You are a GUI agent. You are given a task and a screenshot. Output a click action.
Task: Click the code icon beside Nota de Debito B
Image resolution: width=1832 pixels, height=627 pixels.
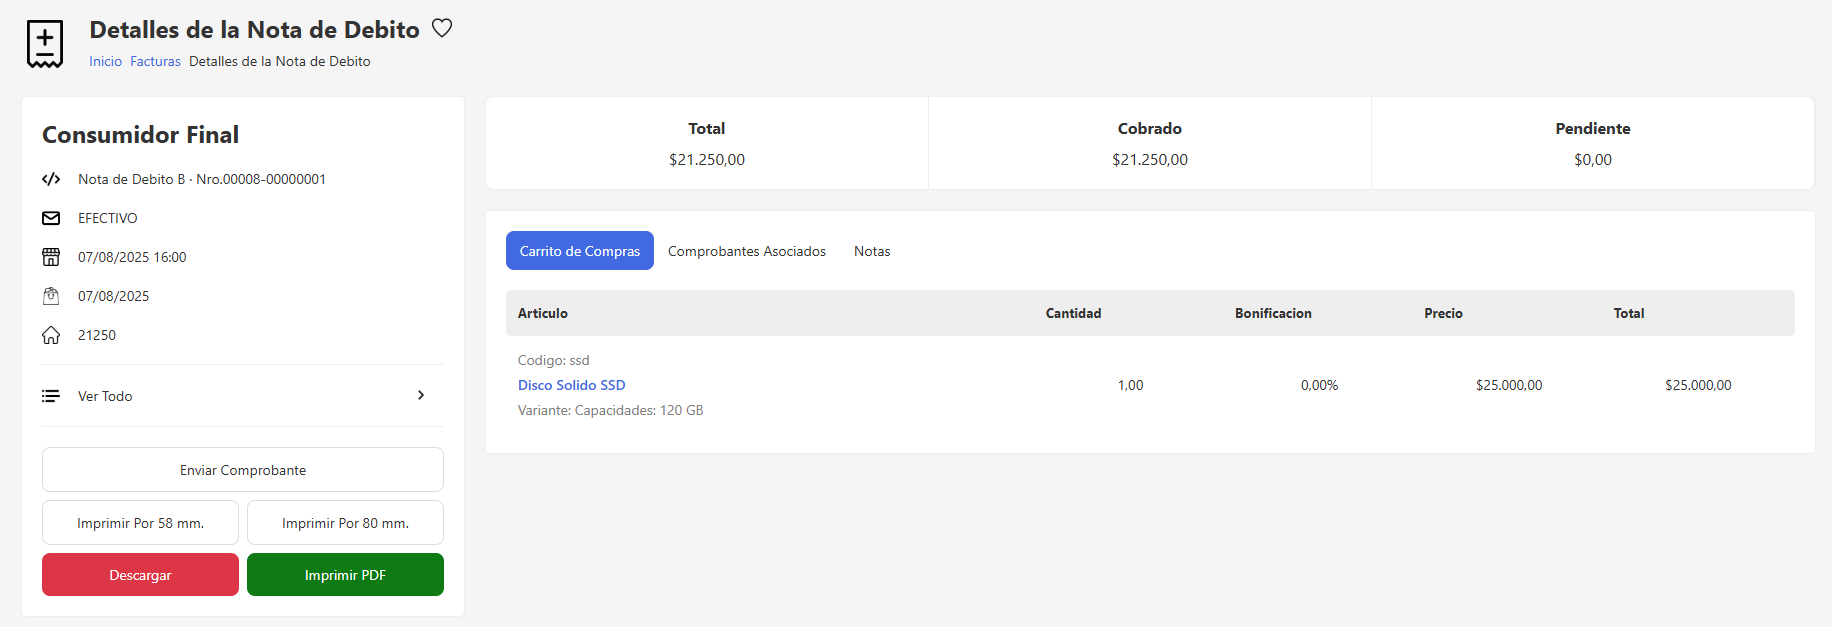(51, 179)
